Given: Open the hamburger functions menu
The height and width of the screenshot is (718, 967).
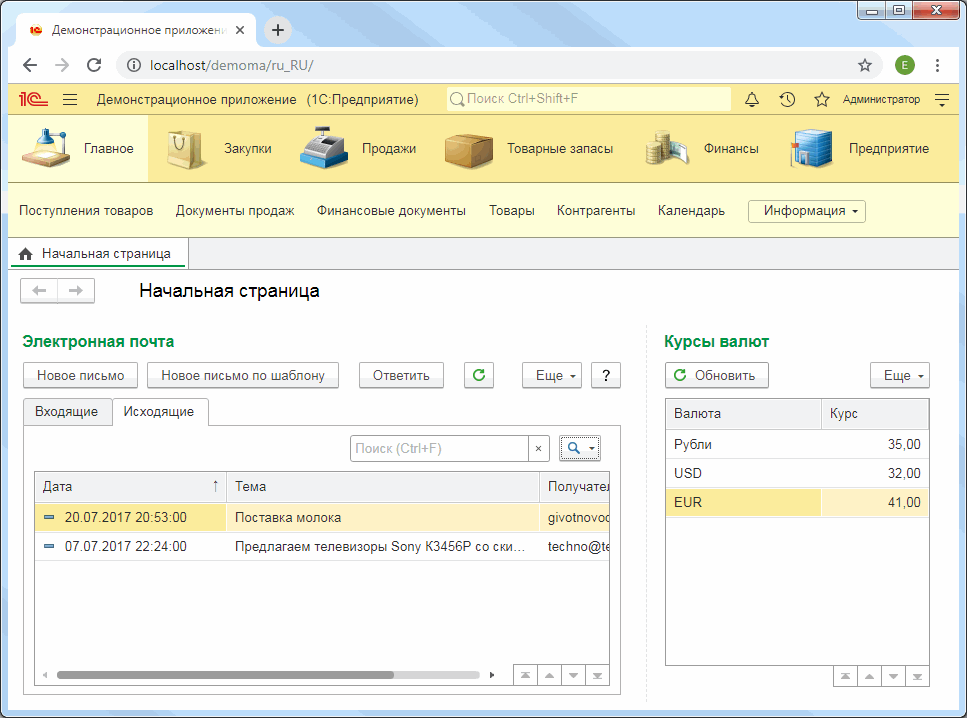Looking at the screenshot, I should point(70,99).
